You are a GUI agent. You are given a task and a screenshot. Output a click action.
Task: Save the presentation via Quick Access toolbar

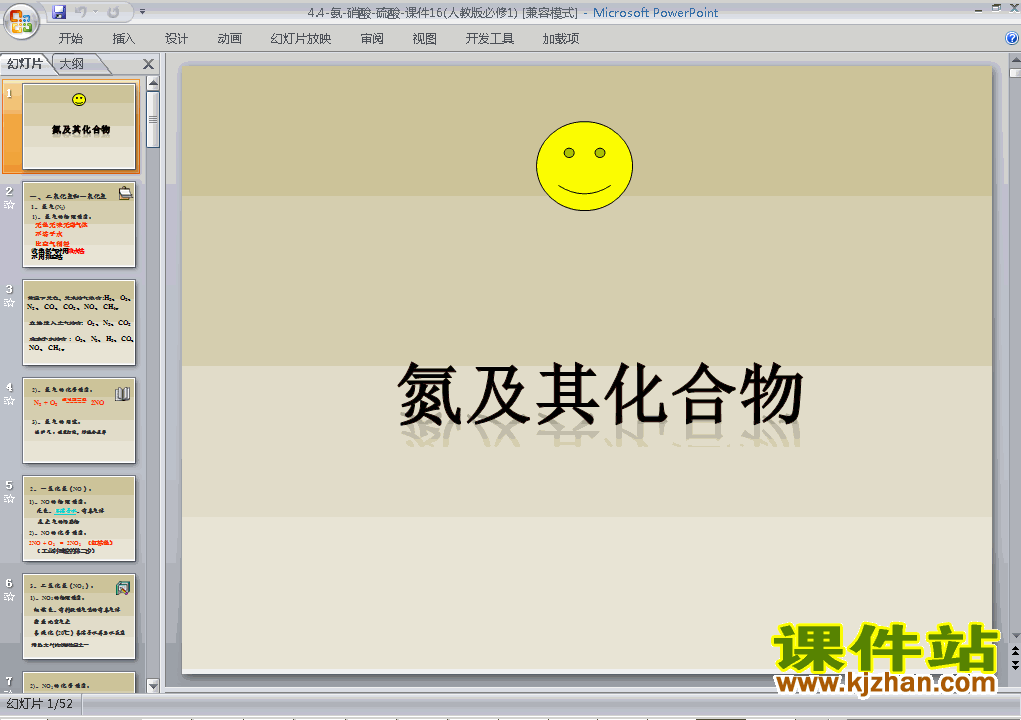(59, 12)
